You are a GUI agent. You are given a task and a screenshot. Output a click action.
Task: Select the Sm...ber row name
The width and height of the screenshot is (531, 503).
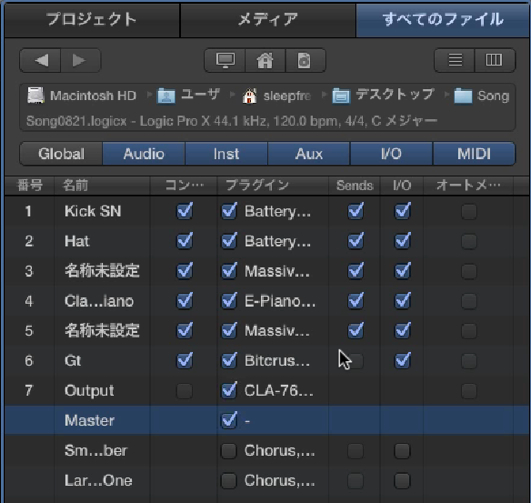(x=96, y=450)
